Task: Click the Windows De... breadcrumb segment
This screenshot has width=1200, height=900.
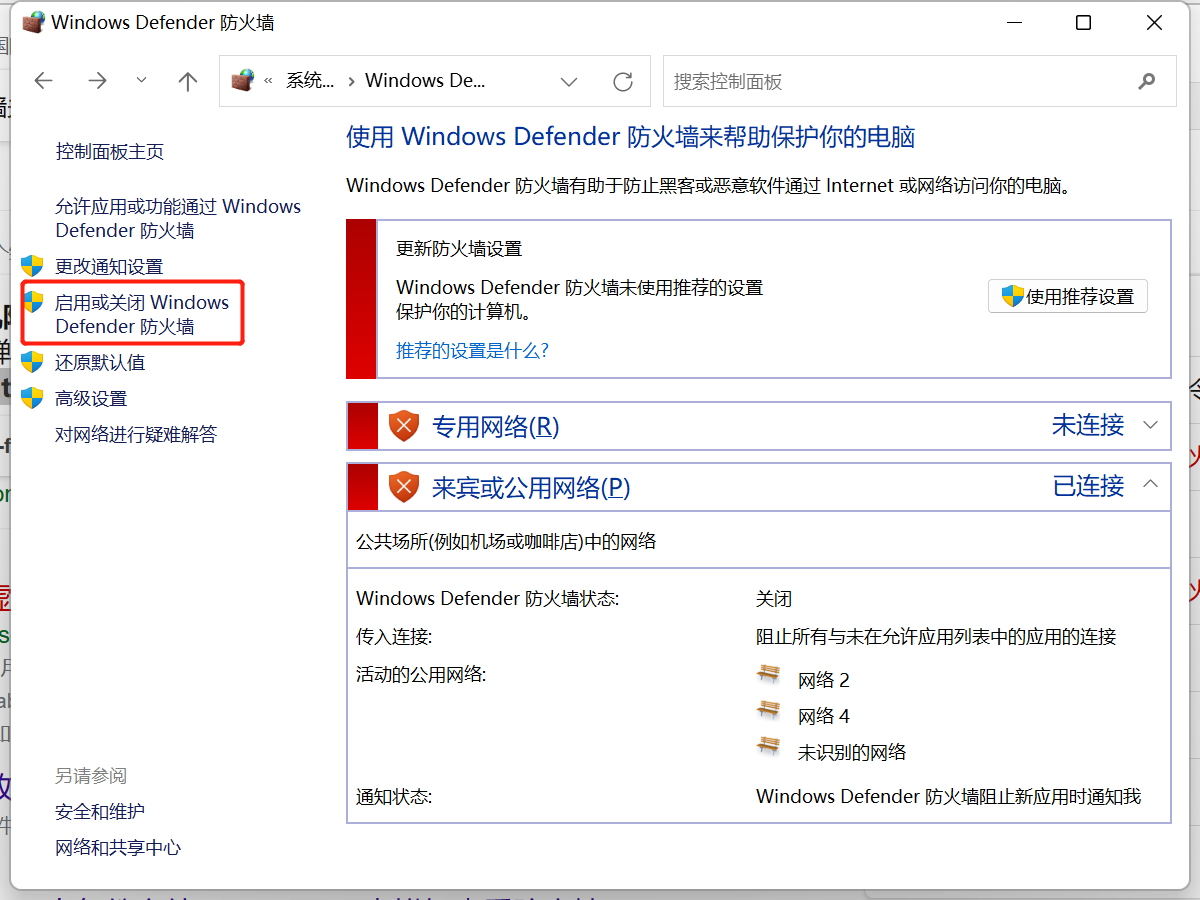Action: point(425,81)
